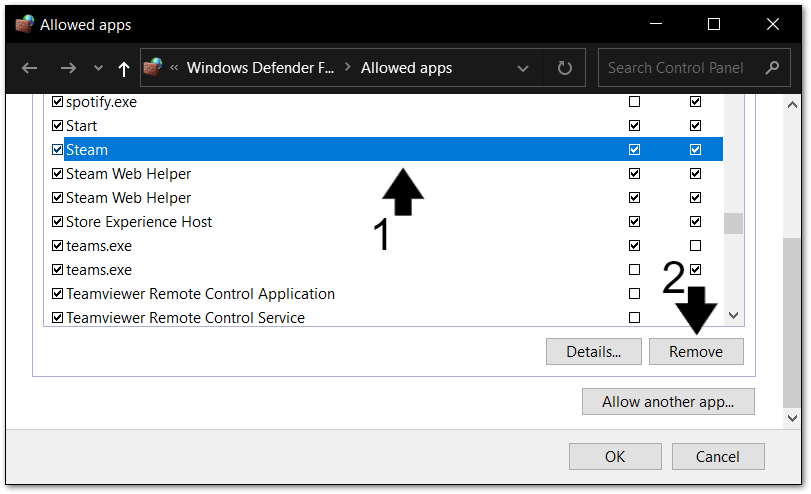
Task: Click the search magnifier icon
Action: [x=772, y=68]
